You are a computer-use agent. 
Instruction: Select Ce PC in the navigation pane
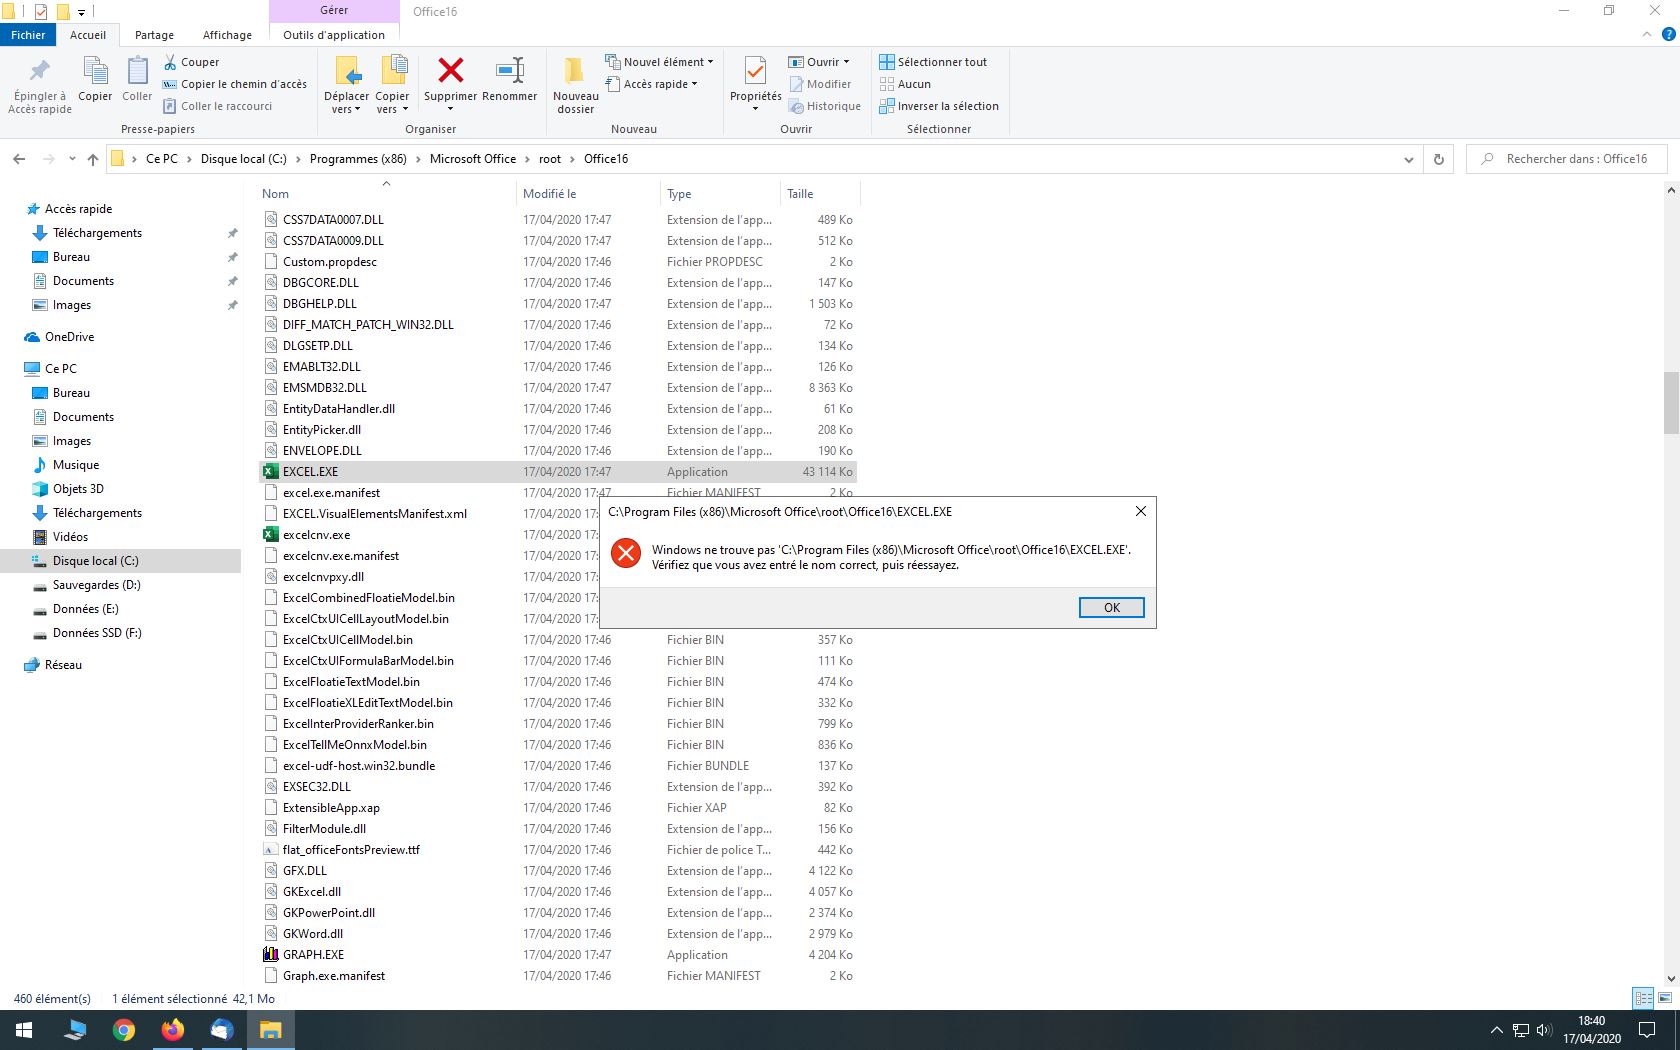[x=60, y=369]
